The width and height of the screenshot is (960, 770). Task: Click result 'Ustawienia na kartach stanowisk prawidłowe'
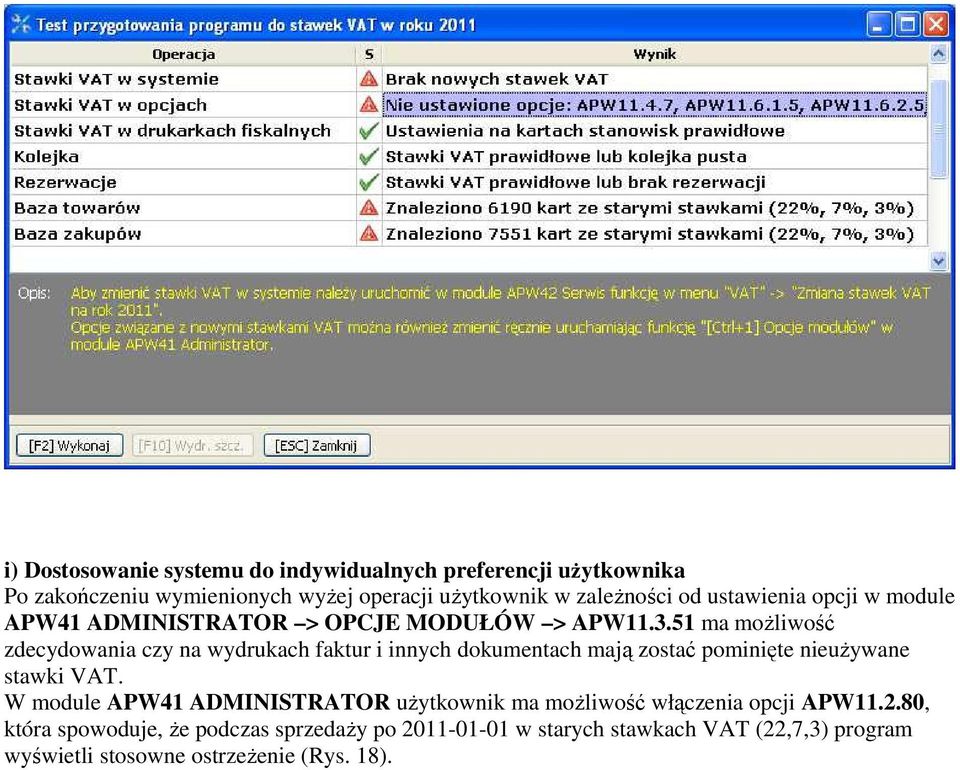[654, 130]
